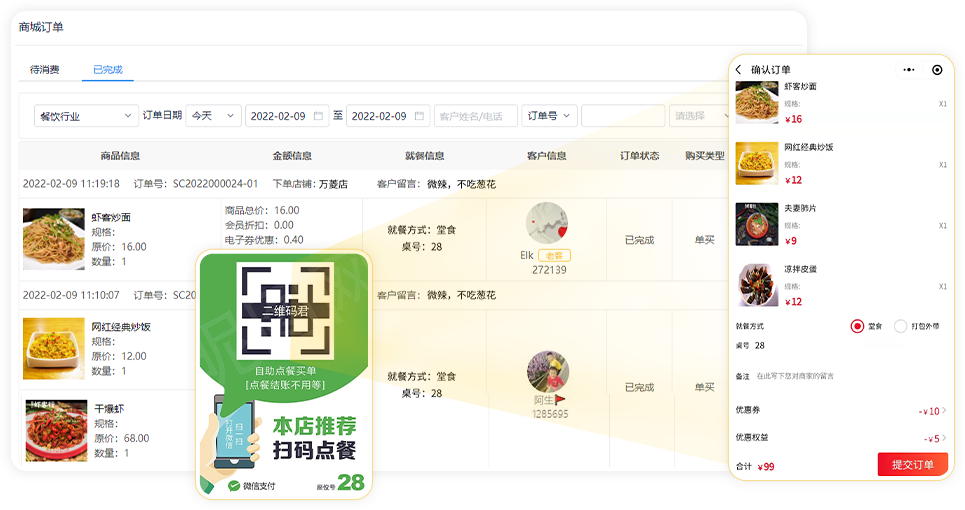Click the ¥16 price of 虾客炒面
965x510 pixels.
click(794, 119)
